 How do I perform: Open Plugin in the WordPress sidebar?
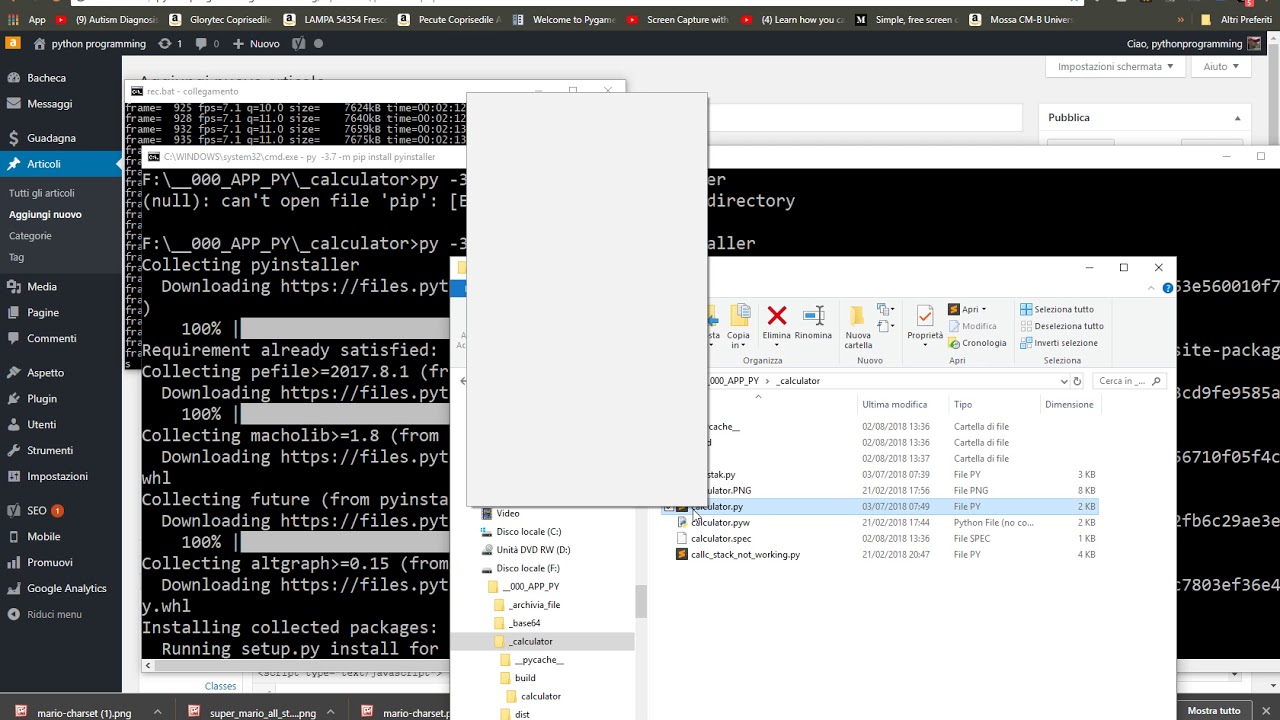click(42, 398)
